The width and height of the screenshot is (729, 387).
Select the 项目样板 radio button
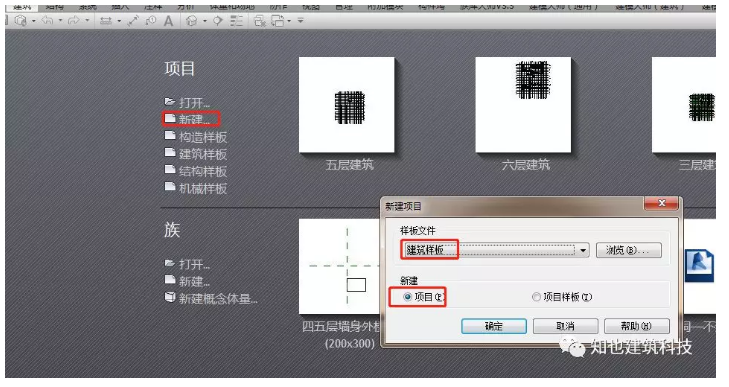click(536, 297)
